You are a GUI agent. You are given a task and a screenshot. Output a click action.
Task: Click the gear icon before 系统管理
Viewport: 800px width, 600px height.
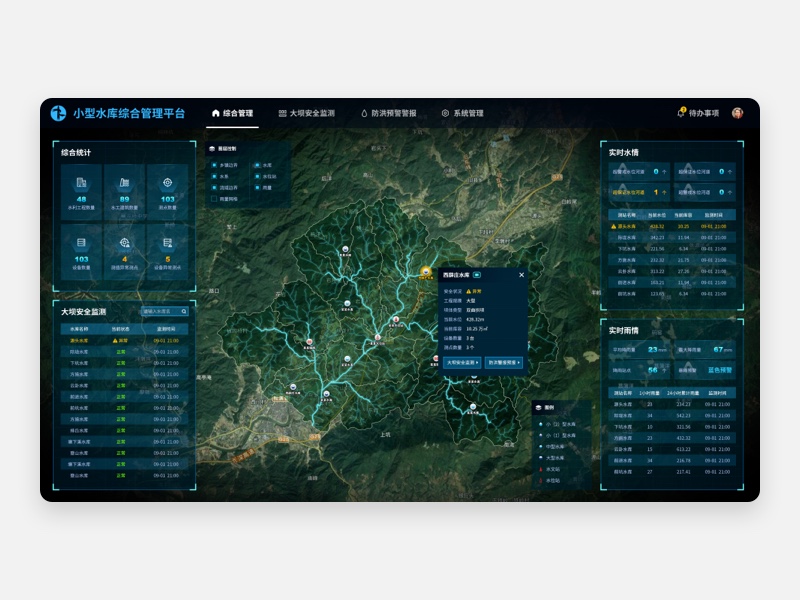pyautogui.click(x=445, y=113)
